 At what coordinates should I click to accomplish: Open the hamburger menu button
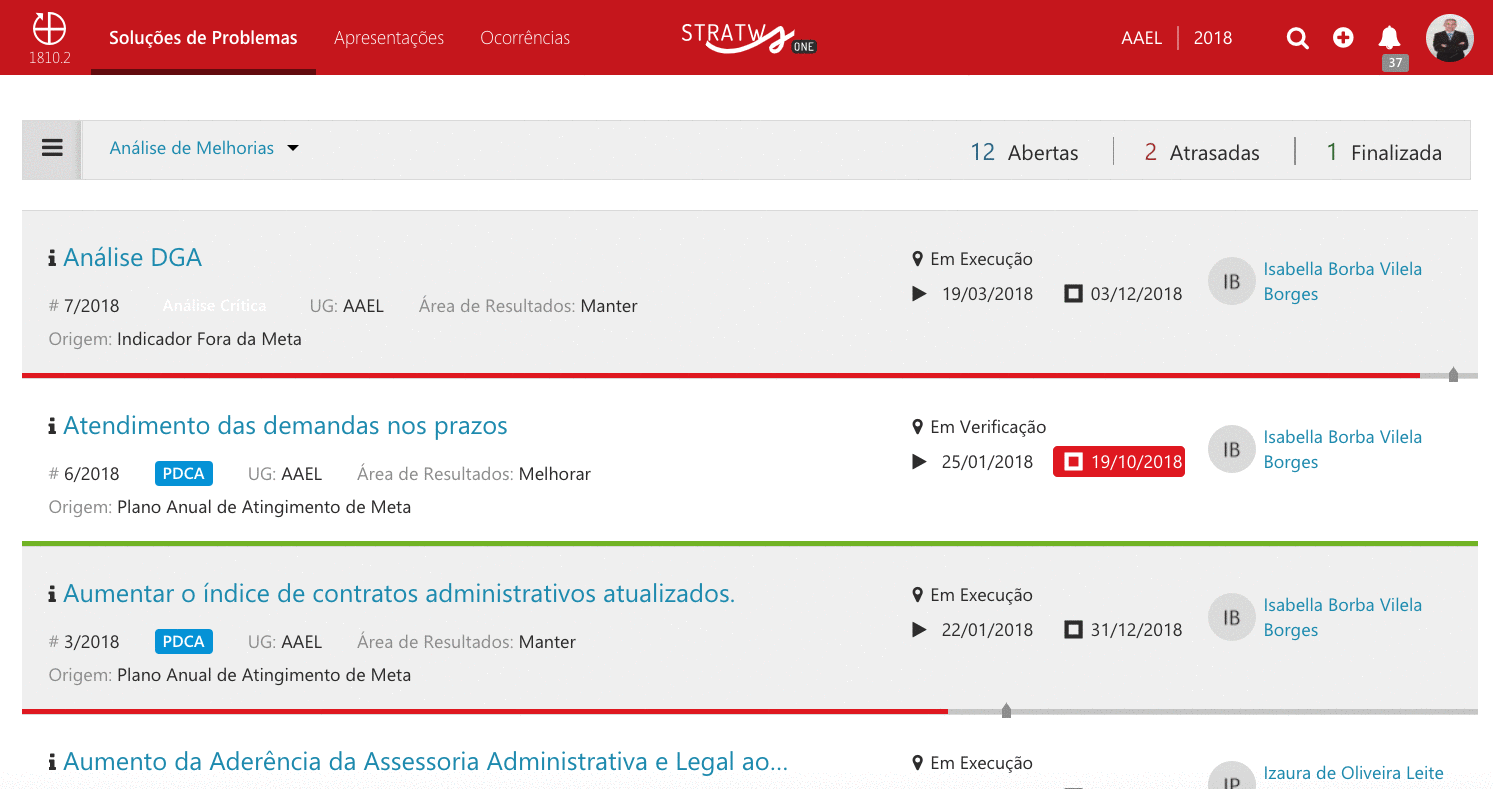pos(52,148)
